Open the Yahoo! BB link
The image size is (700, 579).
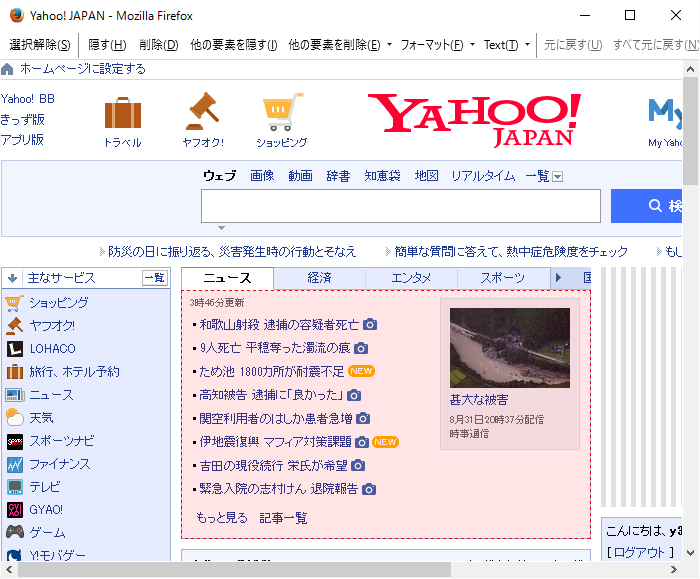point(28,99)
